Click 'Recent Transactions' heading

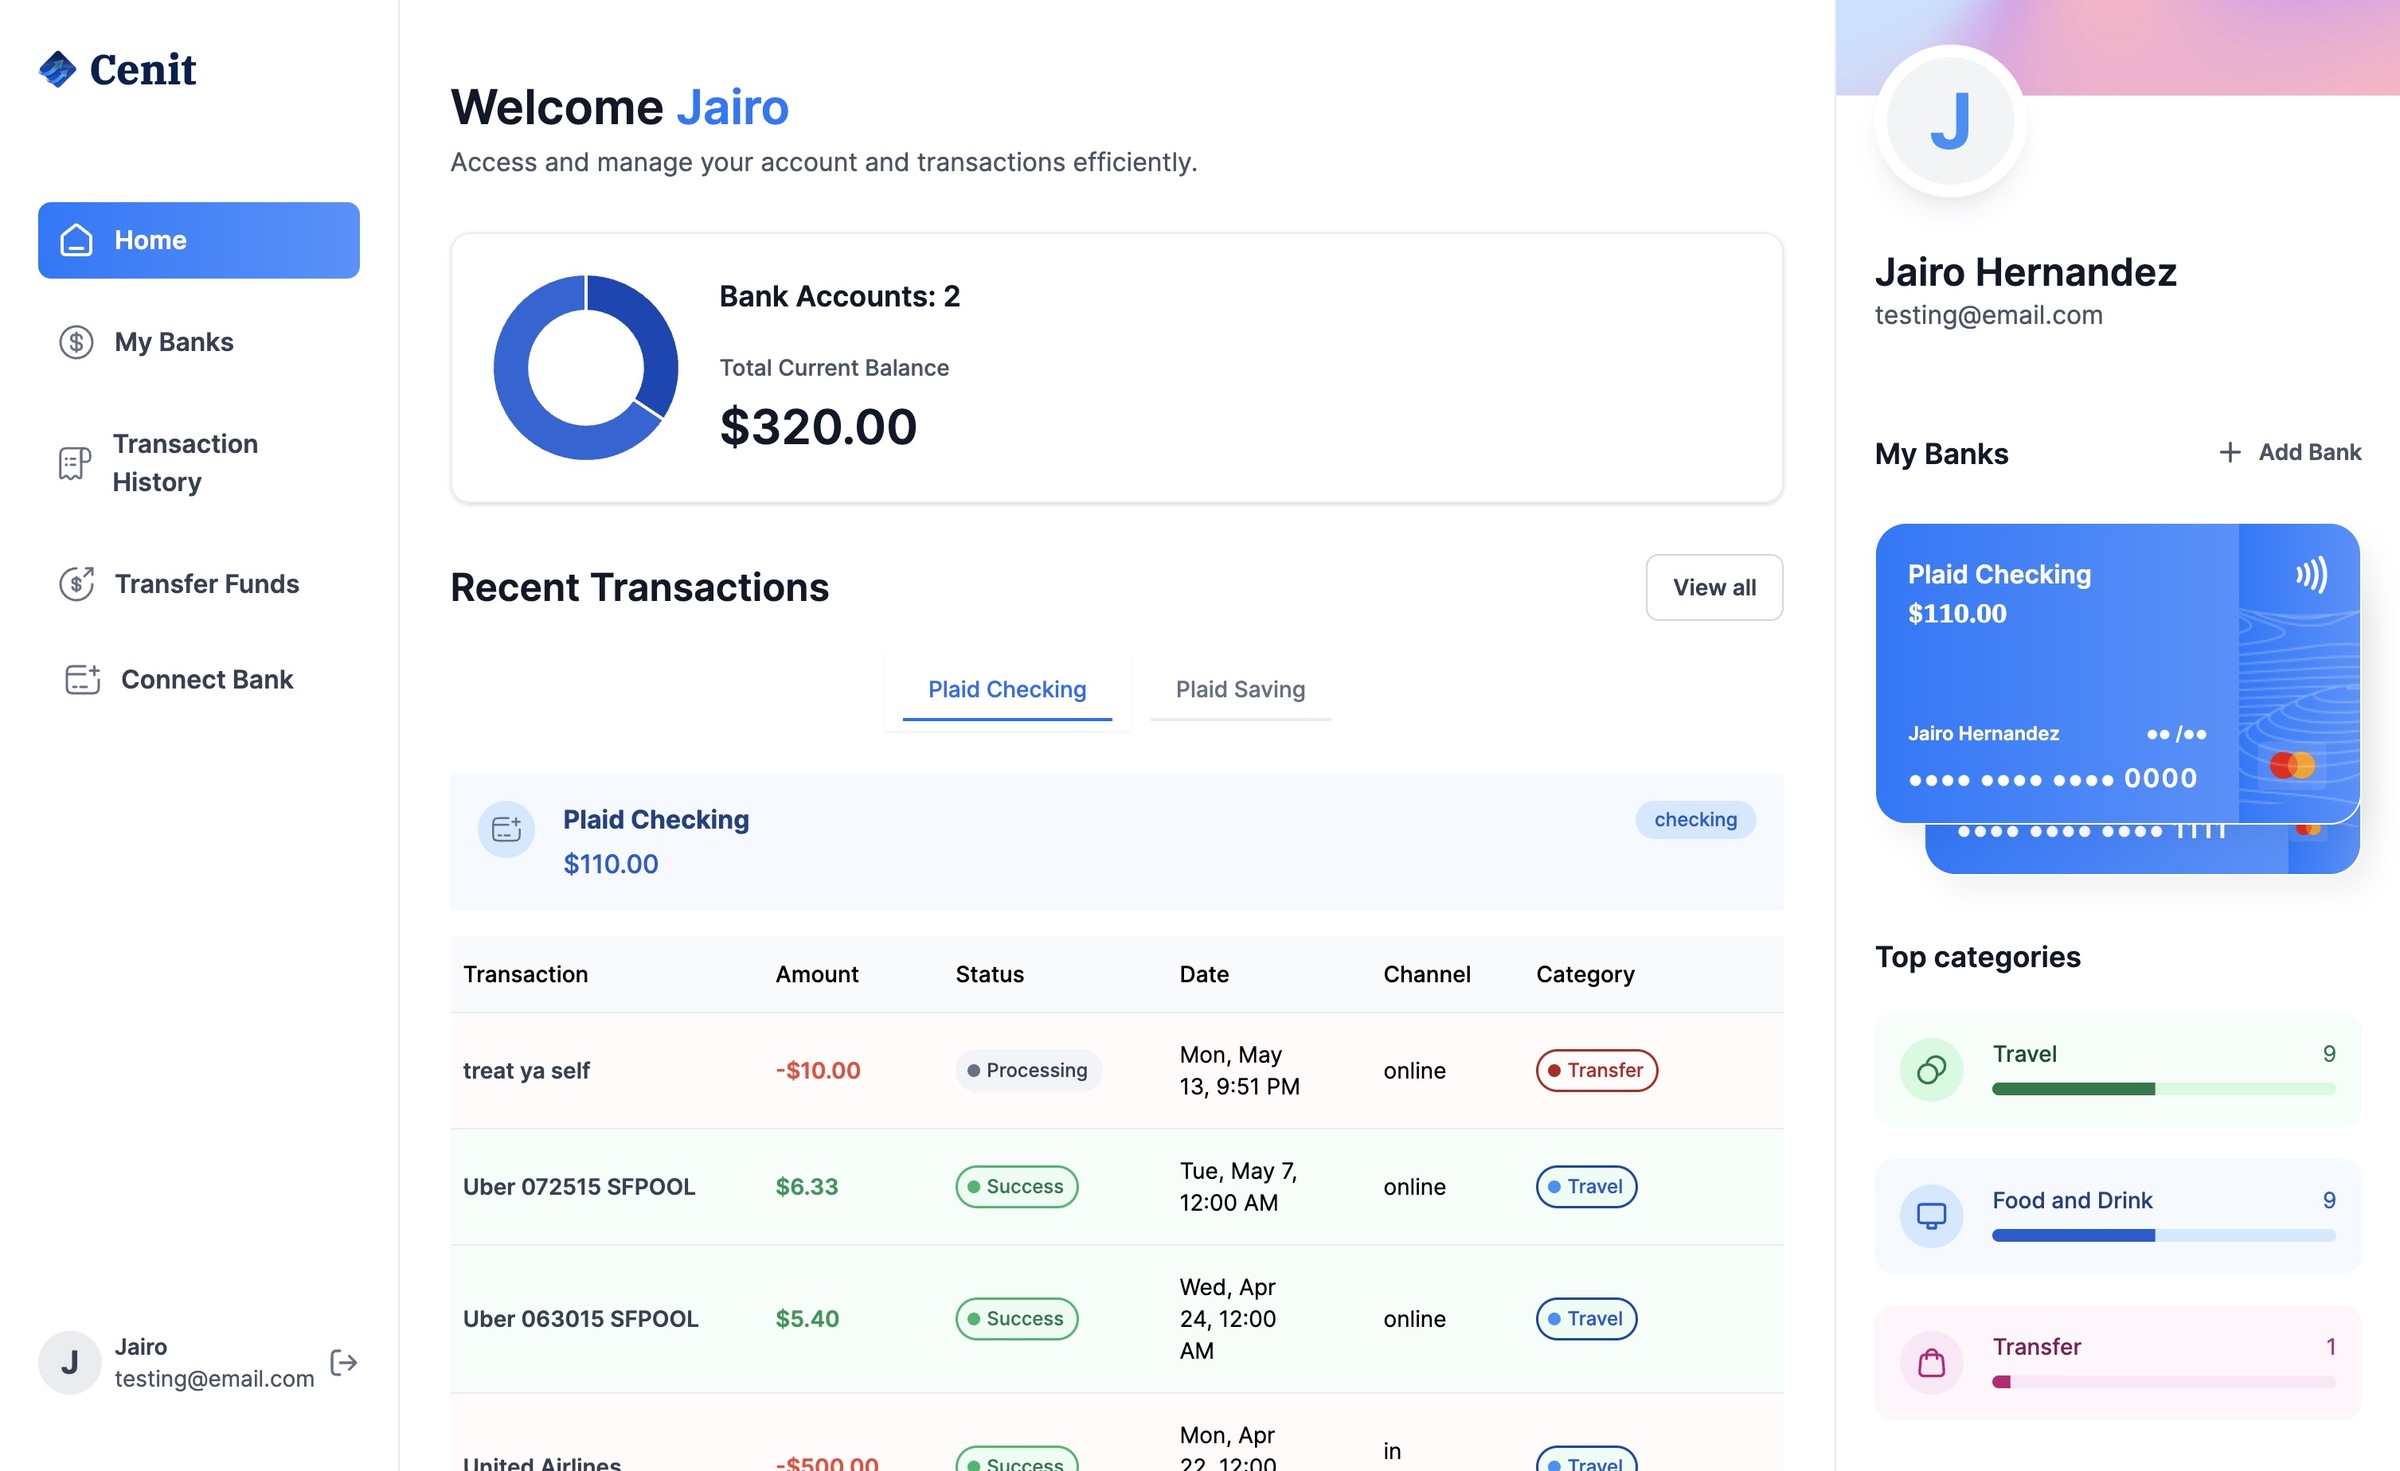(639, 587)
